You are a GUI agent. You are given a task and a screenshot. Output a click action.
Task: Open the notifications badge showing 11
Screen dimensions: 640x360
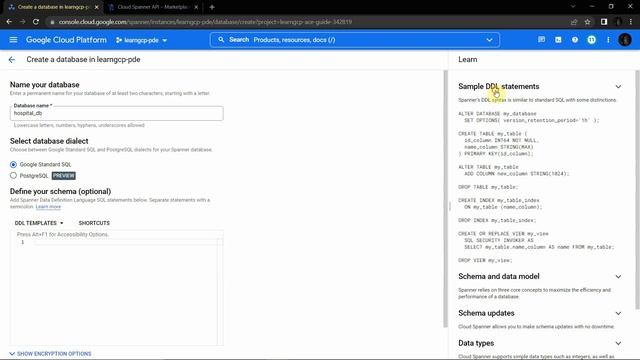pos(591,40)
